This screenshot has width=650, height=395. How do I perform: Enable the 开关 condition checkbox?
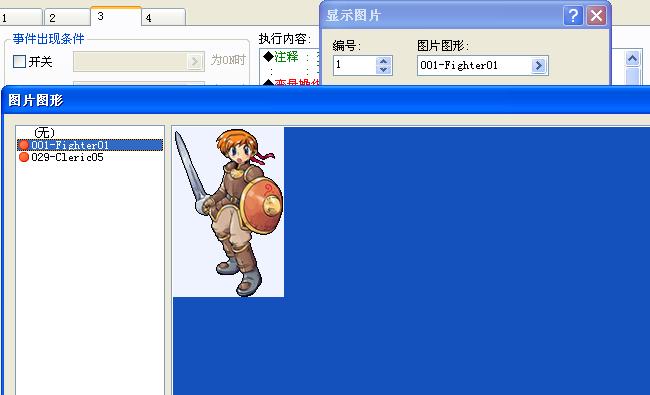(19, 62)
